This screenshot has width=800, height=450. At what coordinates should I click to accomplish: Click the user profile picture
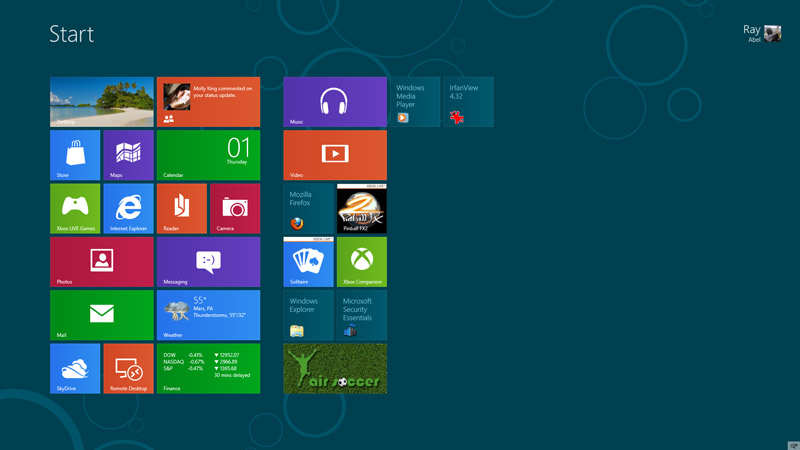[772, 34]
